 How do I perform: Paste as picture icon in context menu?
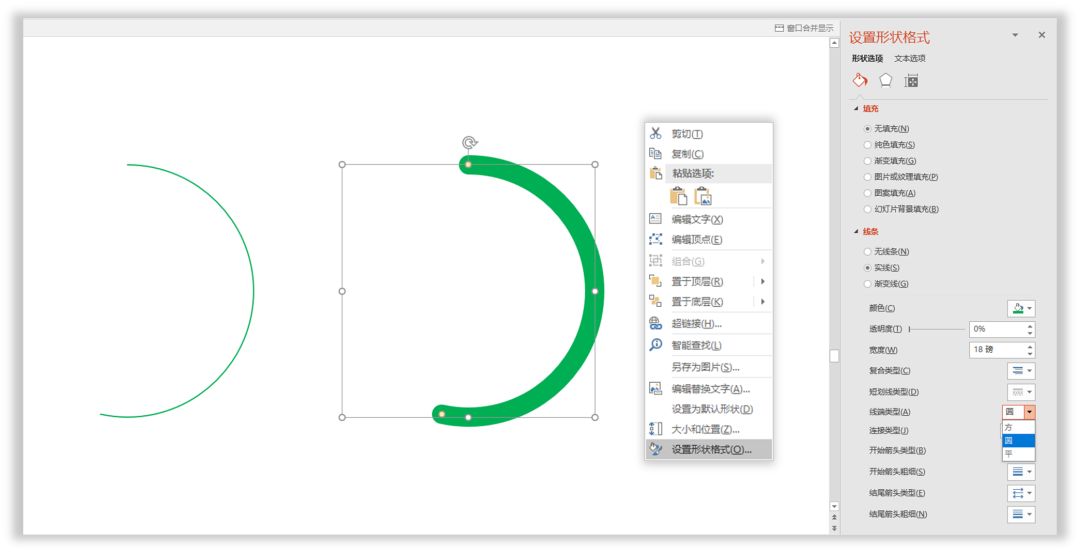(703, 196)
